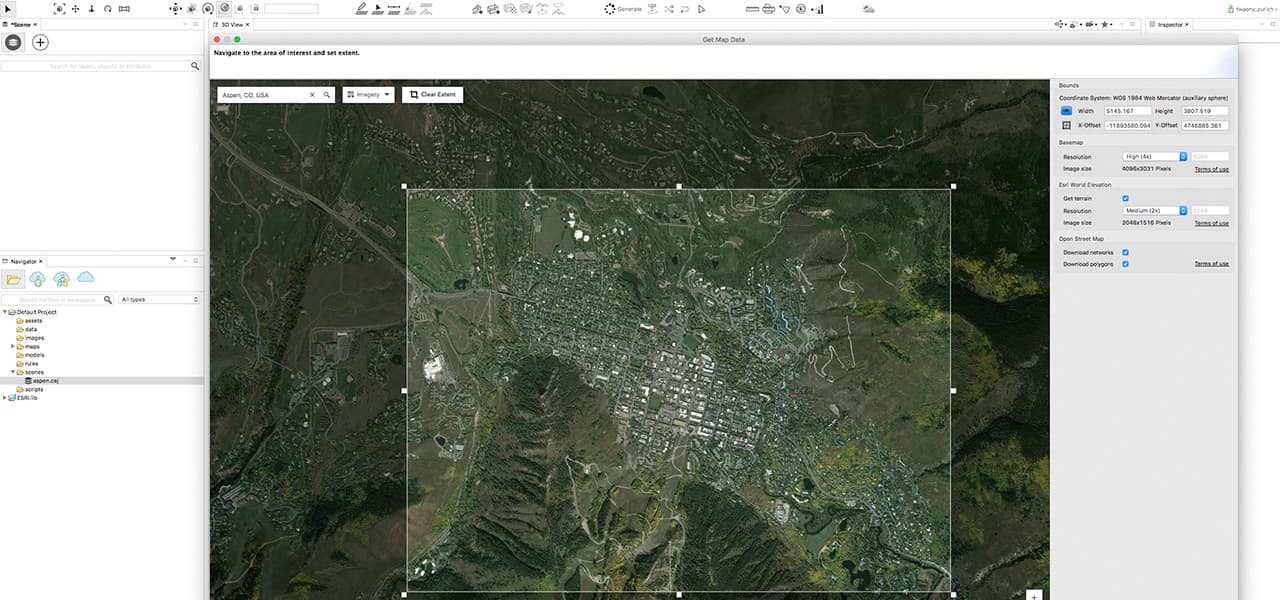
Task: Click the rotate tool icon in toolbar
Action: 107,8
